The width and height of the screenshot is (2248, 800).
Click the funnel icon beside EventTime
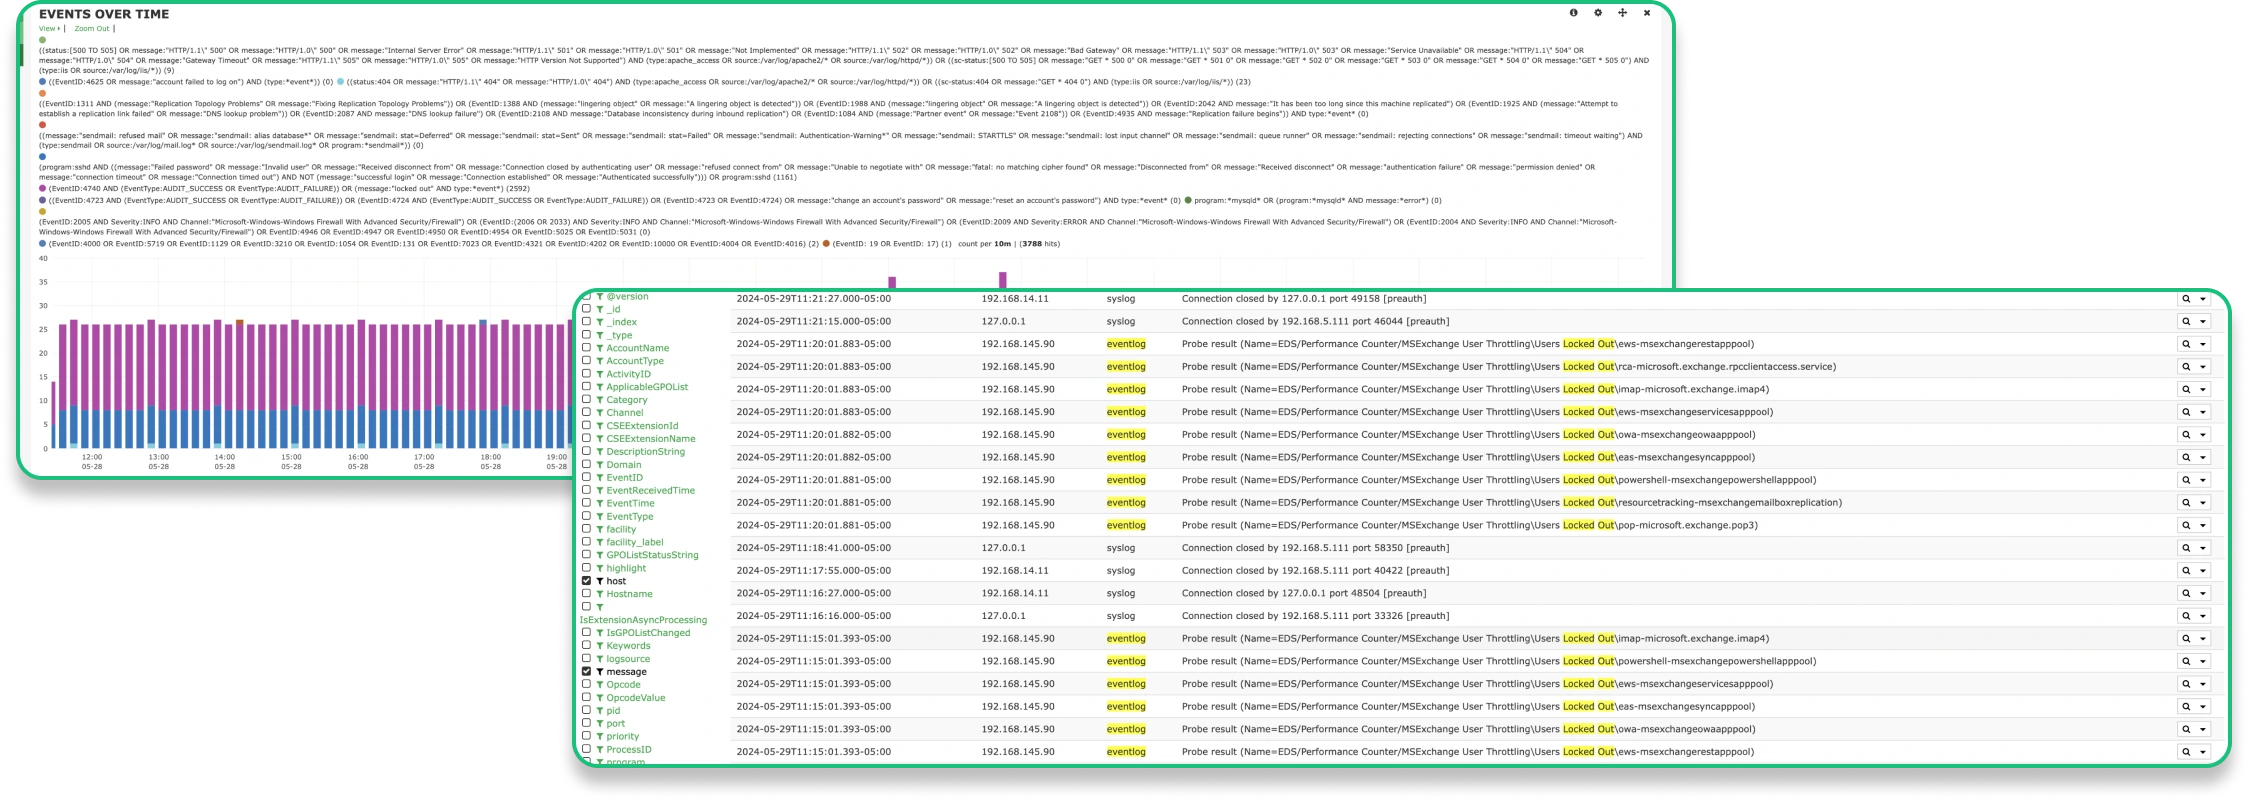pos(600,504)
